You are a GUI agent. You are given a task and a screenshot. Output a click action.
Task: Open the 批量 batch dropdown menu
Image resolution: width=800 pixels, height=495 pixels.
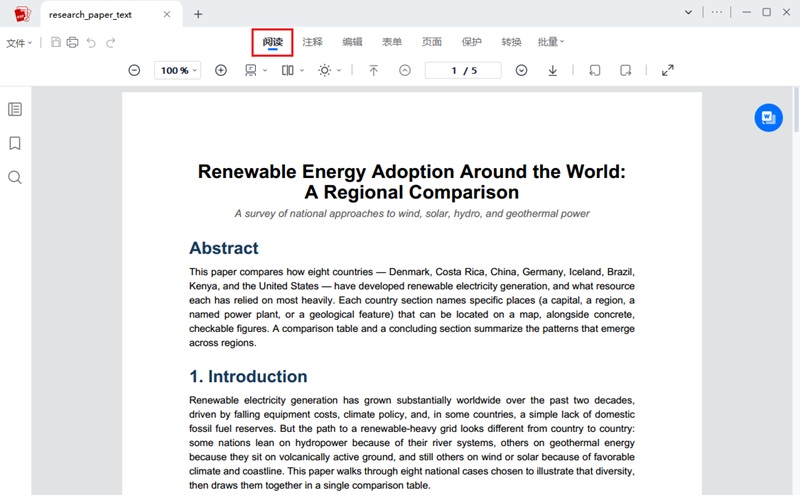pos(551,42)
